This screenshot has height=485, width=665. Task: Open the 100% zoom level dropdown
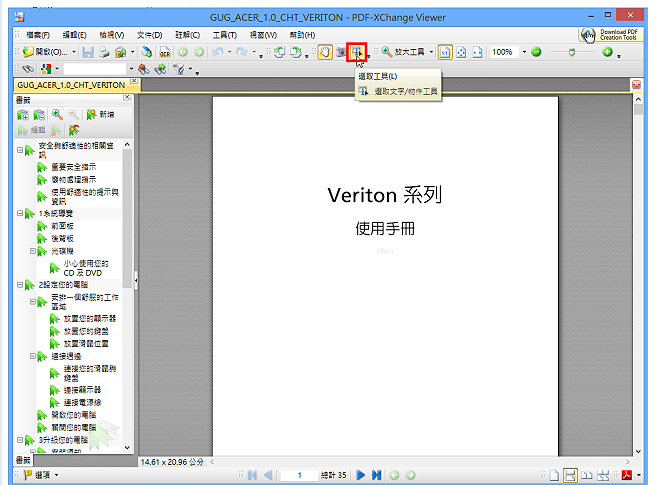pos(524,52)
